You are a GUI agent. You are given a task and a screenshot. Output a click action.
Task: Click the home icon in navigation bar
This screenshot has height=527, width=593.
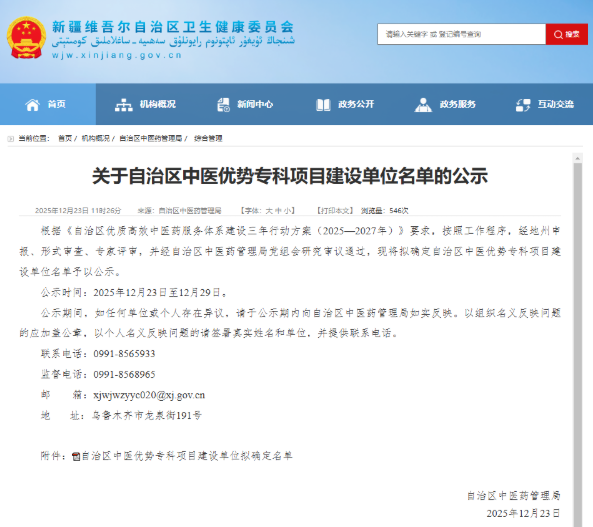tap(33, 105)
